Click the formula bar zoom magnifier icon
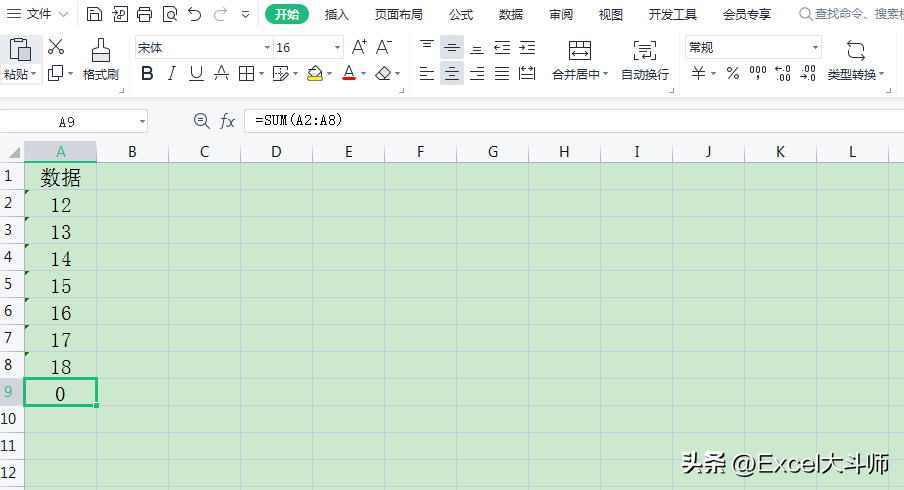Image resolution: width=904 pixels, height=490 pixels. pyautogui.click(x=201, y=121)
